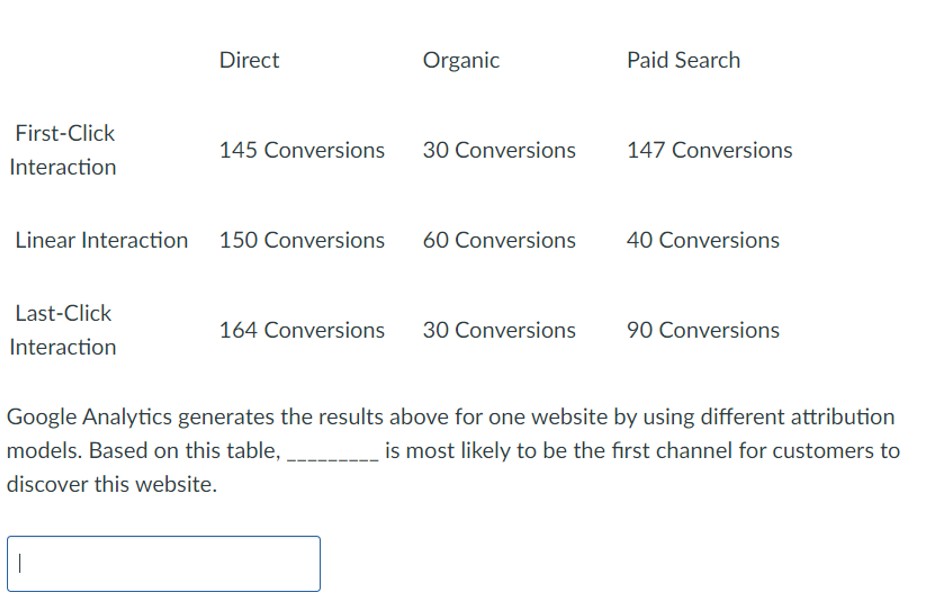
Task: Select the 60 Conversions cell
Action: pyautogui.click(x=498, y=240)
